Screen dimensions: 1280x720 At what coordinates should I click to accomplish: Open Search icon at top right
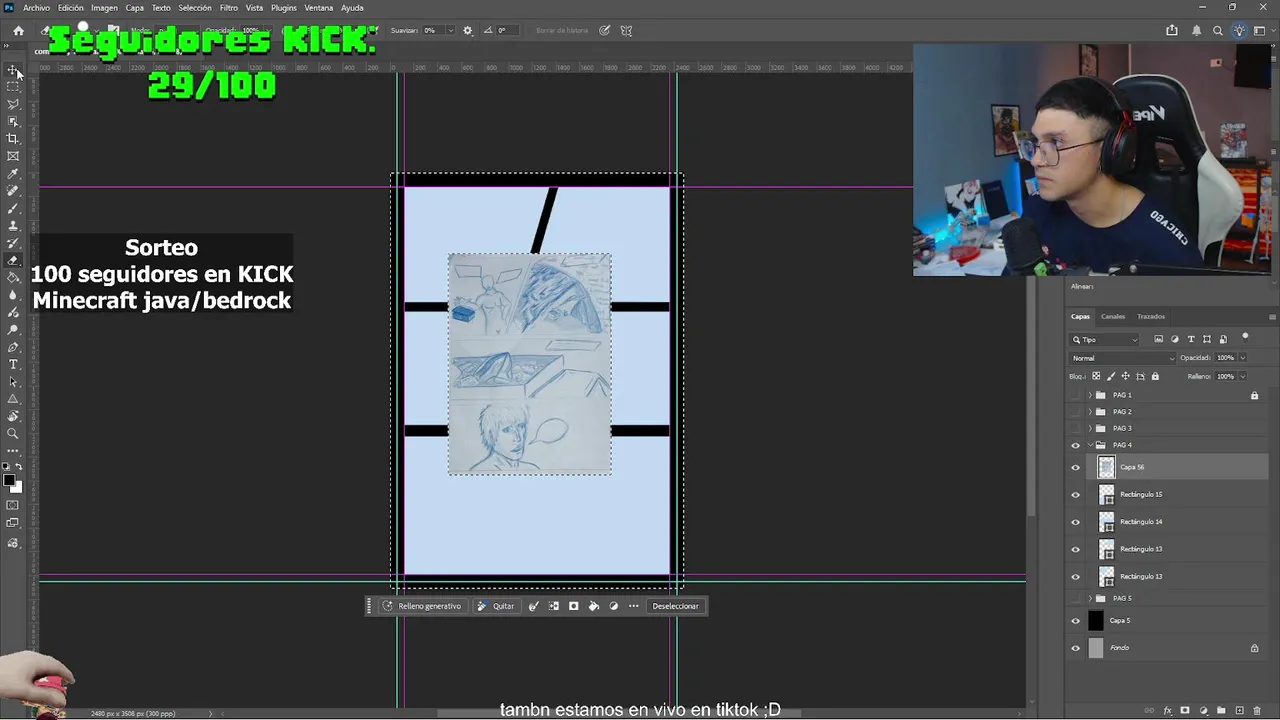coord(1218,31)
